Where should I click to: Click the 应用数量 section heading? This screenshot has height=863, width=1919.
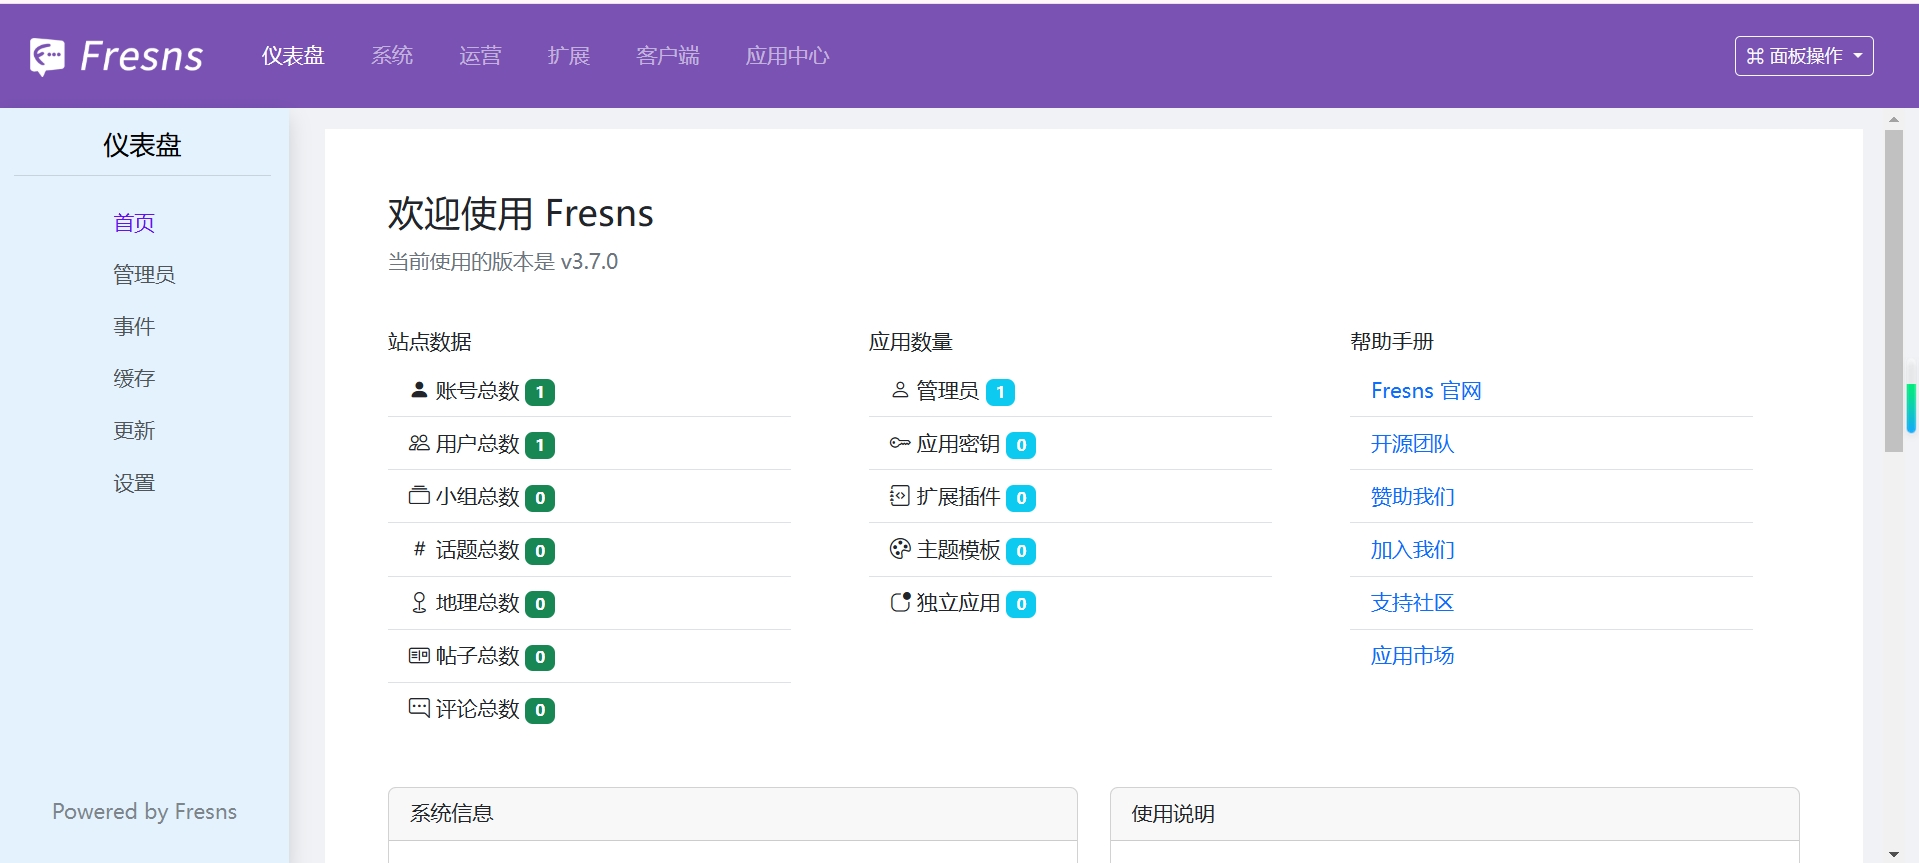coord(911,342)
